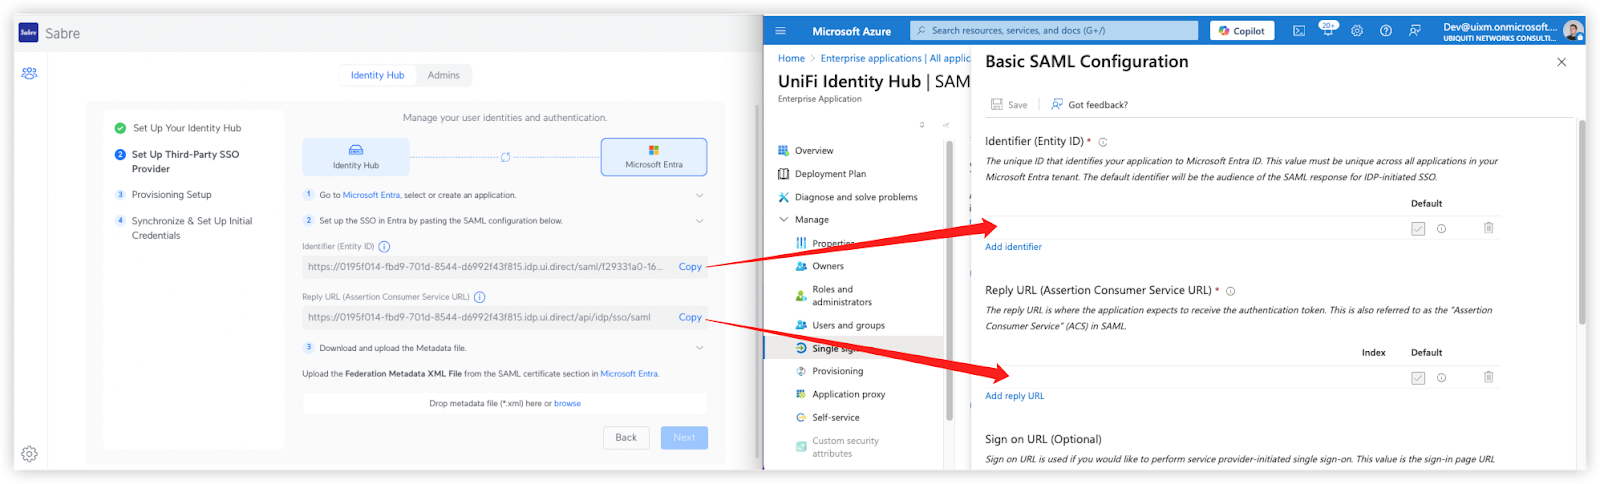Copy the Identifier (Entity ID) URL

690,267
